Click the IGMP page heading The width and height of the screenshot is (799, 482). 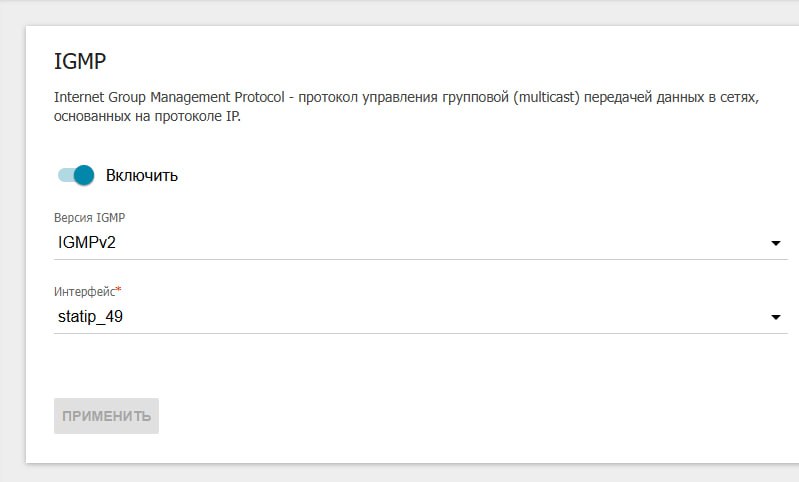click(80, 61)
